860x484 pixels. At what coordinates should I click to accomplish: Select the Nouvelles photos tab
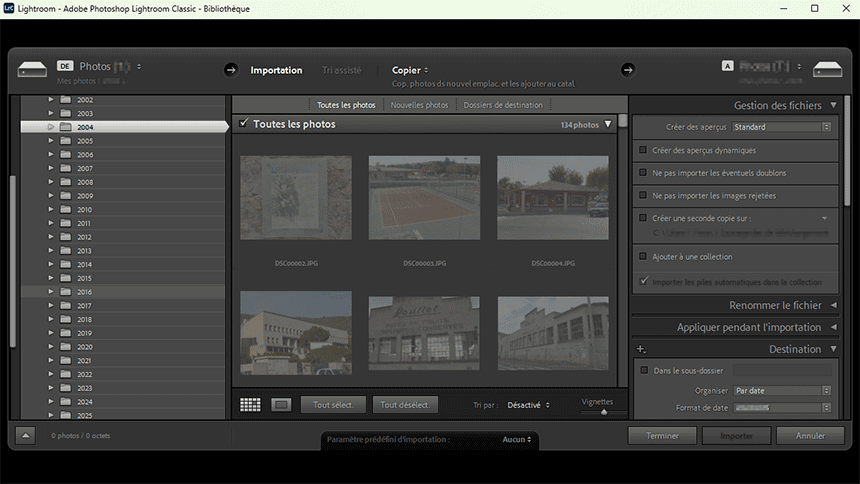pos(419,105)
